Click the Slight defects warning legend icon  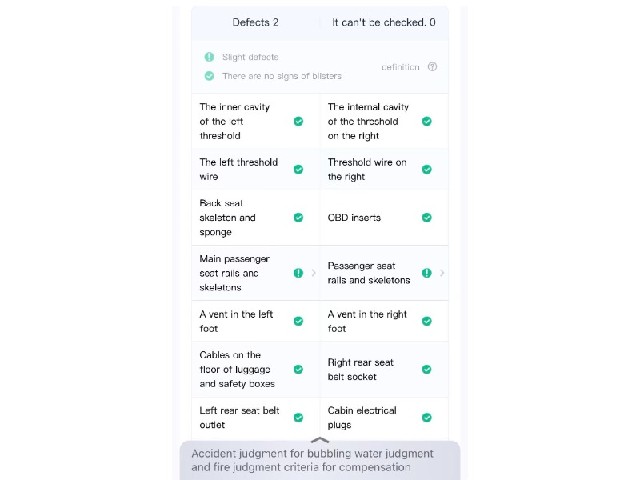point(209,57)
